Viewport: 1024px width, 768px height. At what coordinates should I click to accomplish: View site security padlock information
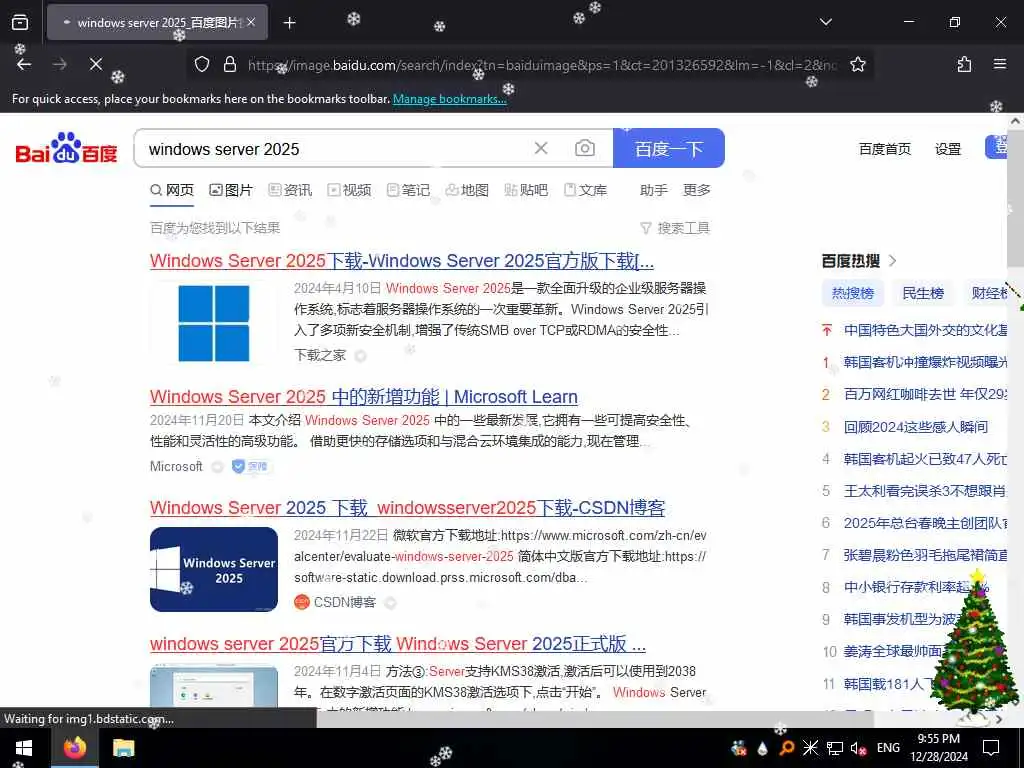229,64
